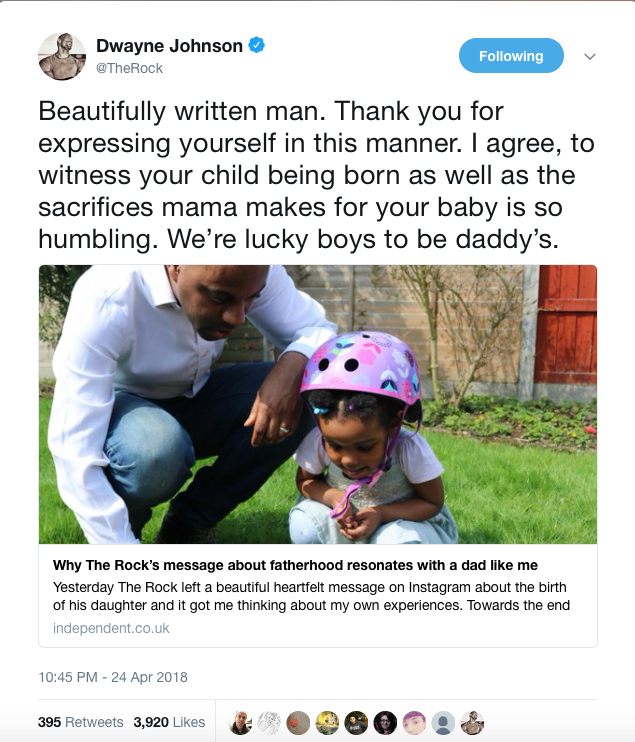Click the yellow-toned liker avatar

tap(327, 722)
